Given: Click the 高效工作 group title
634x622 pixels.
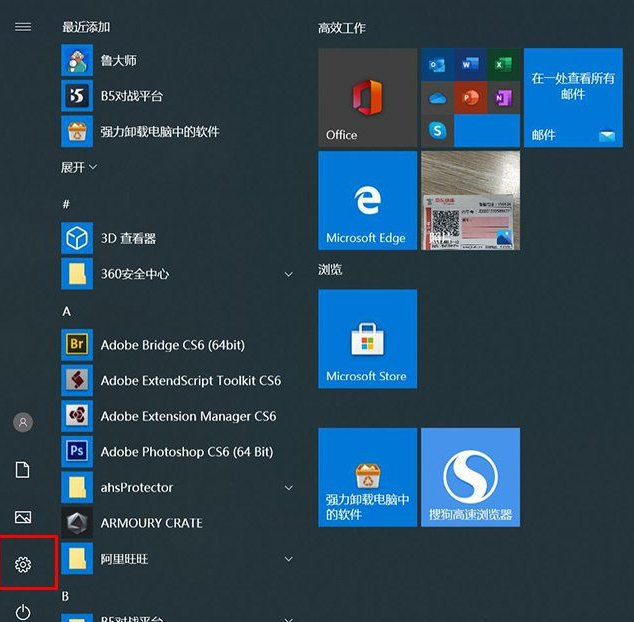Looking at the screenshot, I should point(342,28).
